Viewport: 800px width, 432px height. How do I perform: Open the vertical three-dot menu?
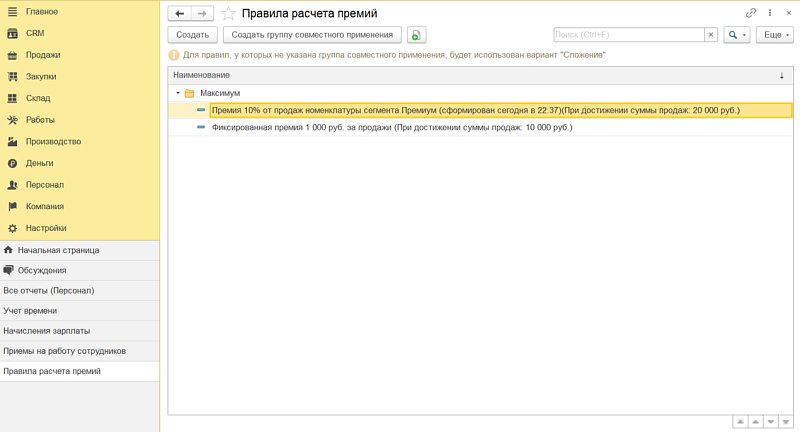point(770,13)
